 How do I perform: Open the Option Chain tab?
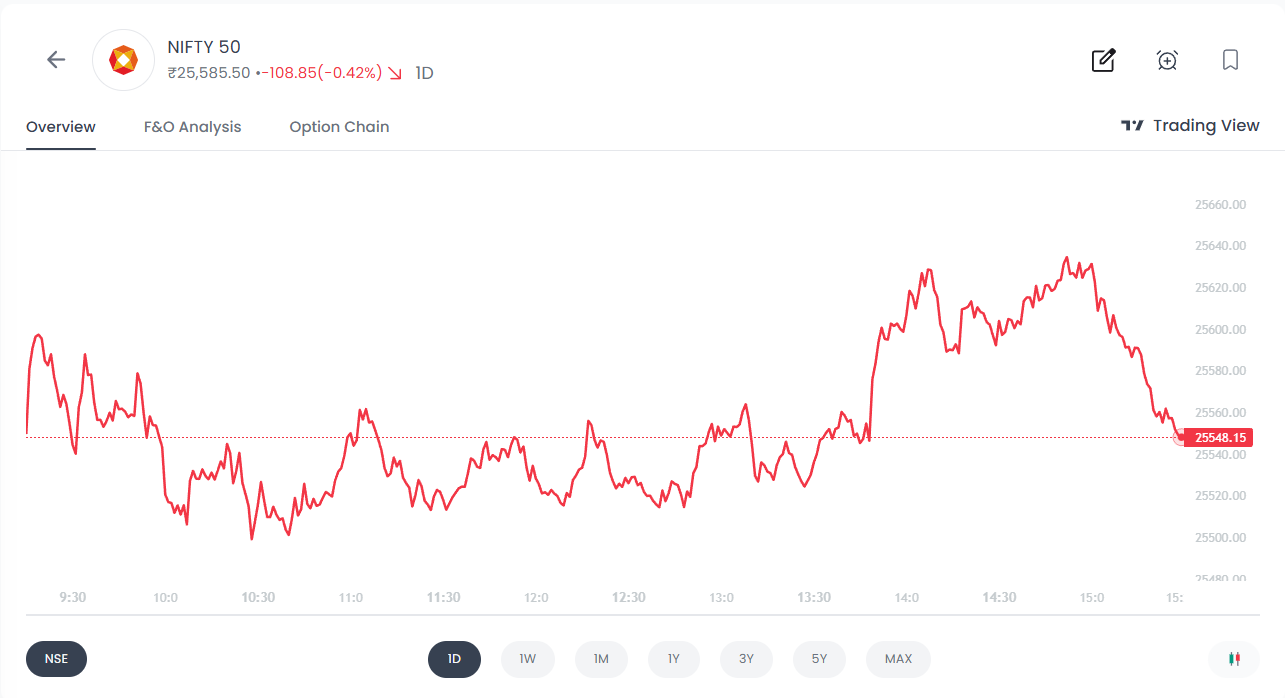[x=339, y=127]
